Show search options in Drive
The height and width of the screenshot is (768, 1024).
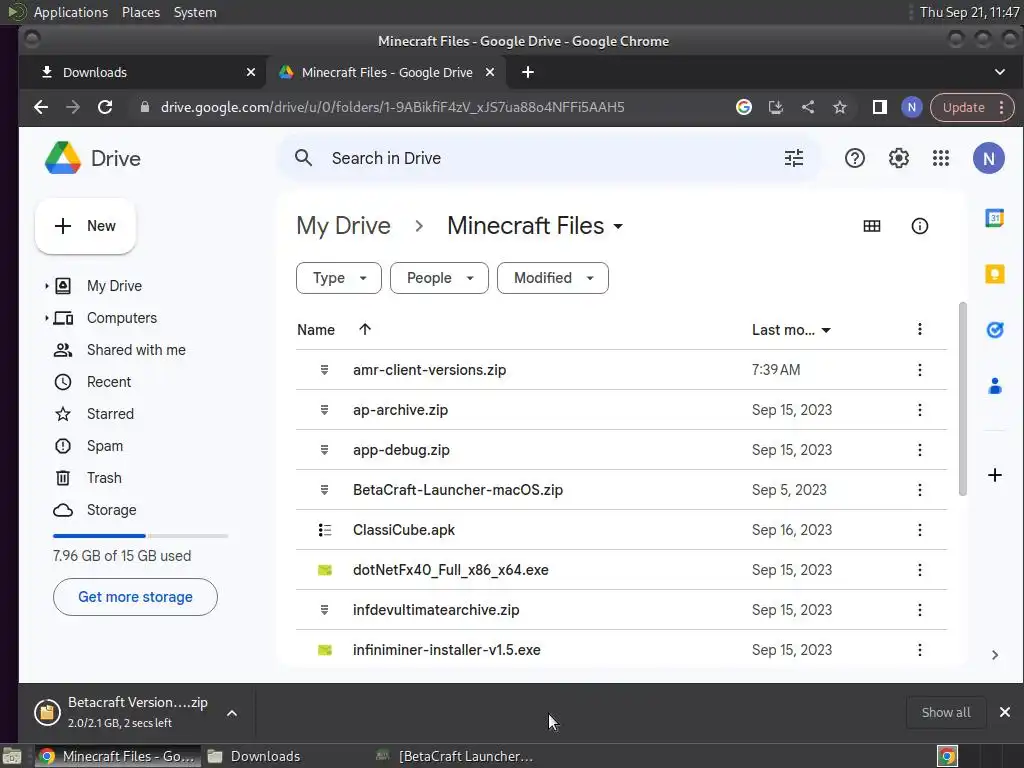pos(794,158)
